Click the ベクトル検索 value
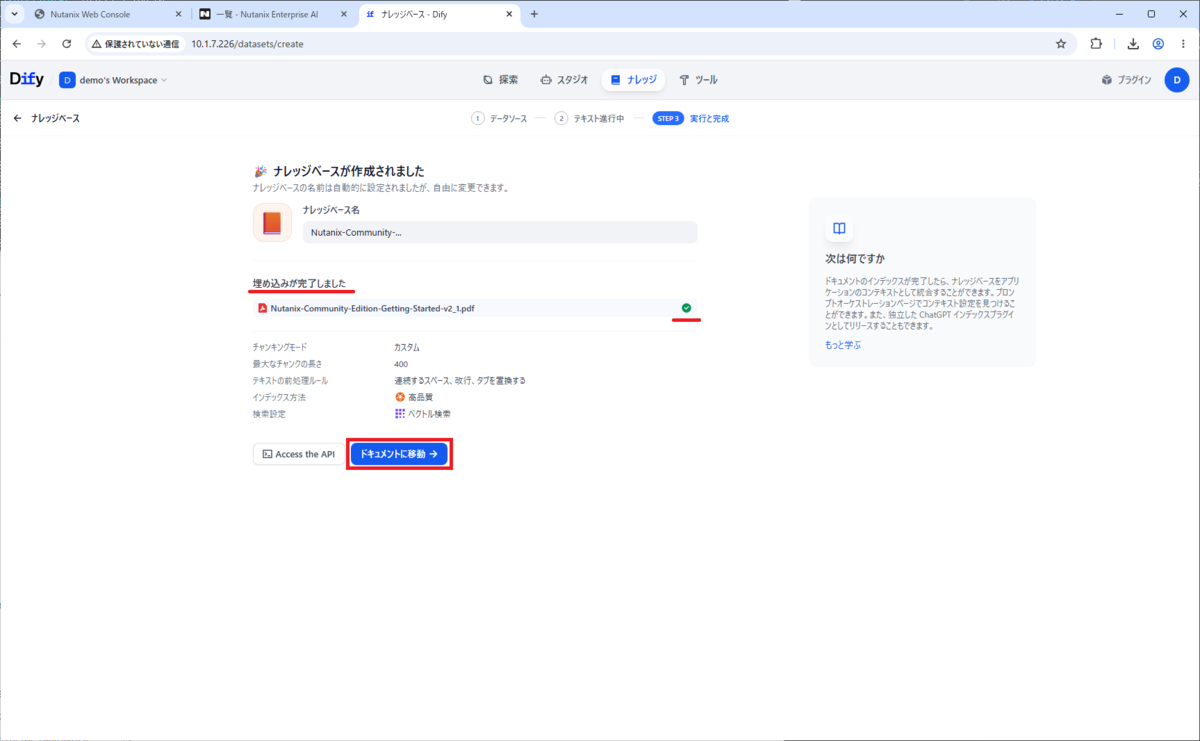This screenshot has width=1200, height=741. coord(423,414)
